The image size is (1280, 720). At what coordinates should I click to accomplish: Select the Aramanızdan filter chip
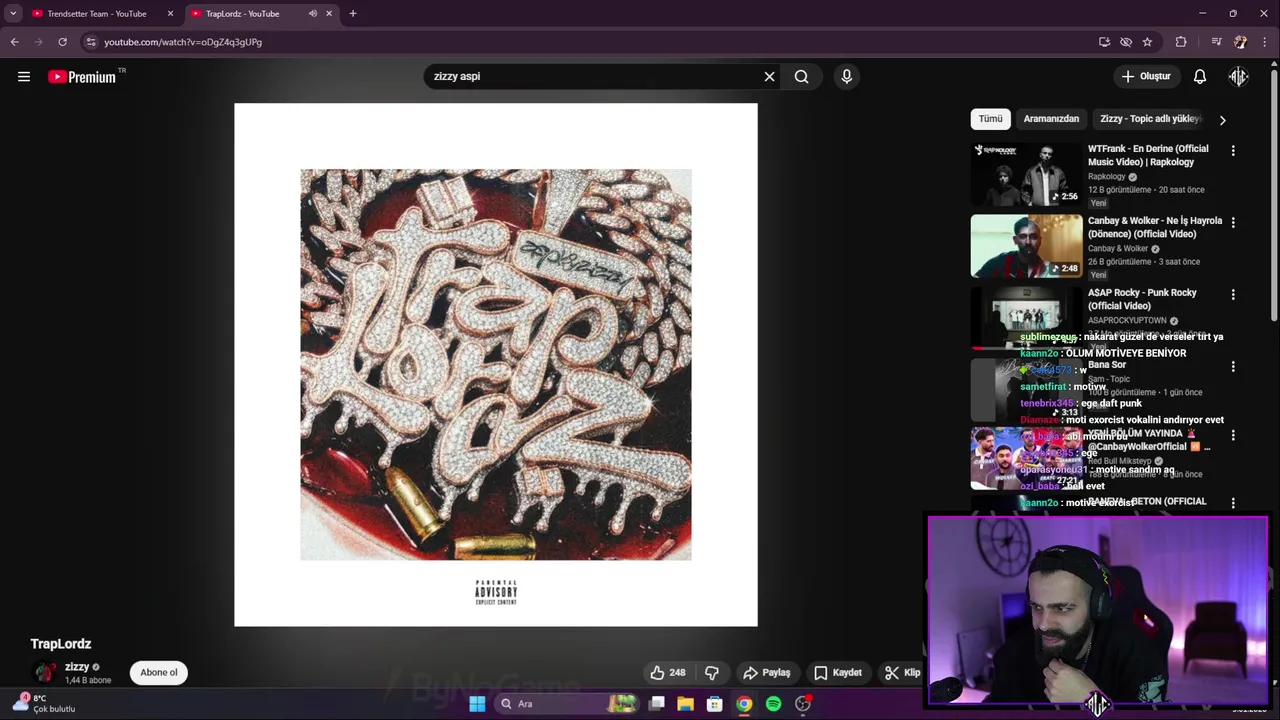(1051, 119)
